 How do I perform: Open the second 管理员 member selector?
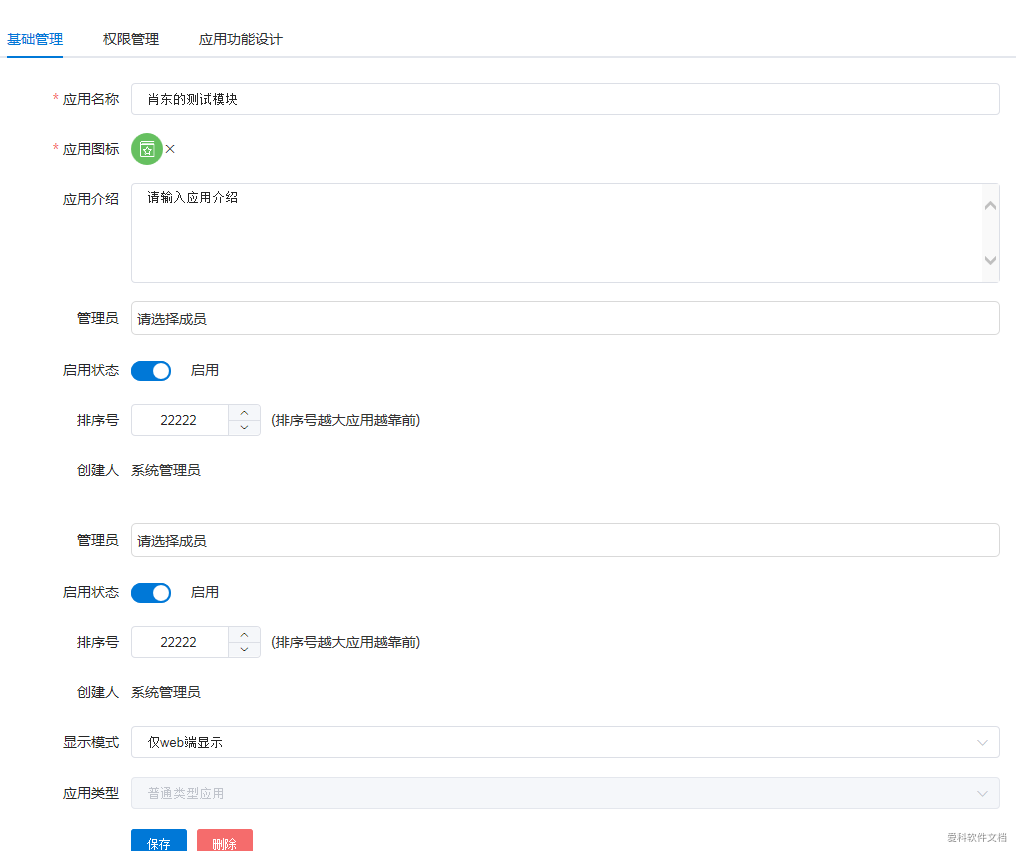565,540
